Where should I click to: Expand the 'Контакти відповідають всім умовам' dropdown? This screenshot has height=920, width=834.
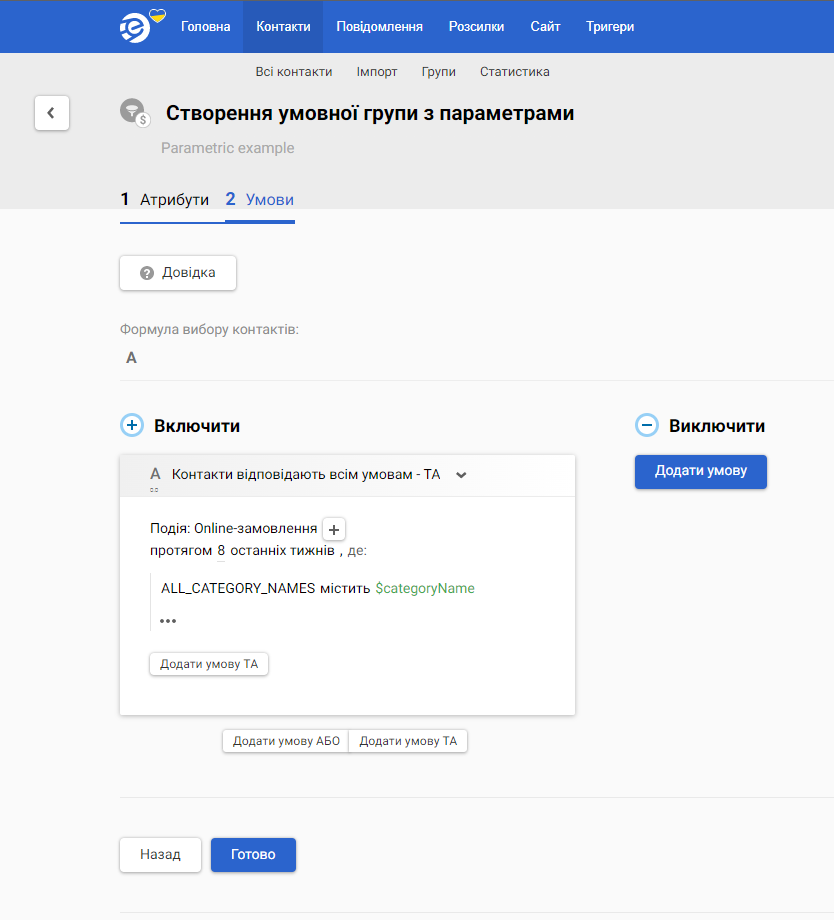pos(461,475)
